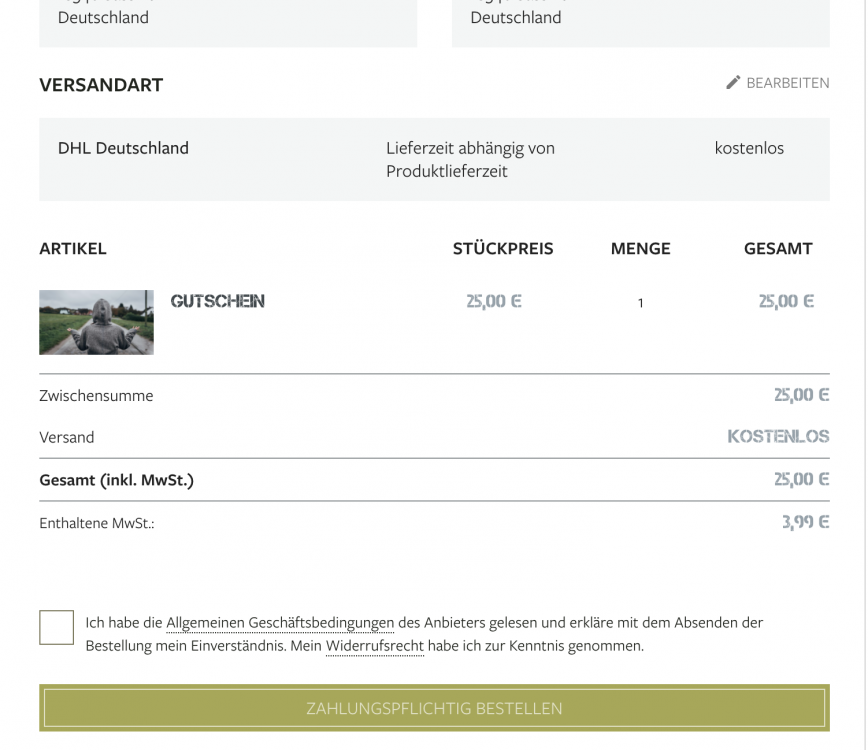Click the ARTIKEL column header
Screen dimensions: 868x750
pos(73,248)
